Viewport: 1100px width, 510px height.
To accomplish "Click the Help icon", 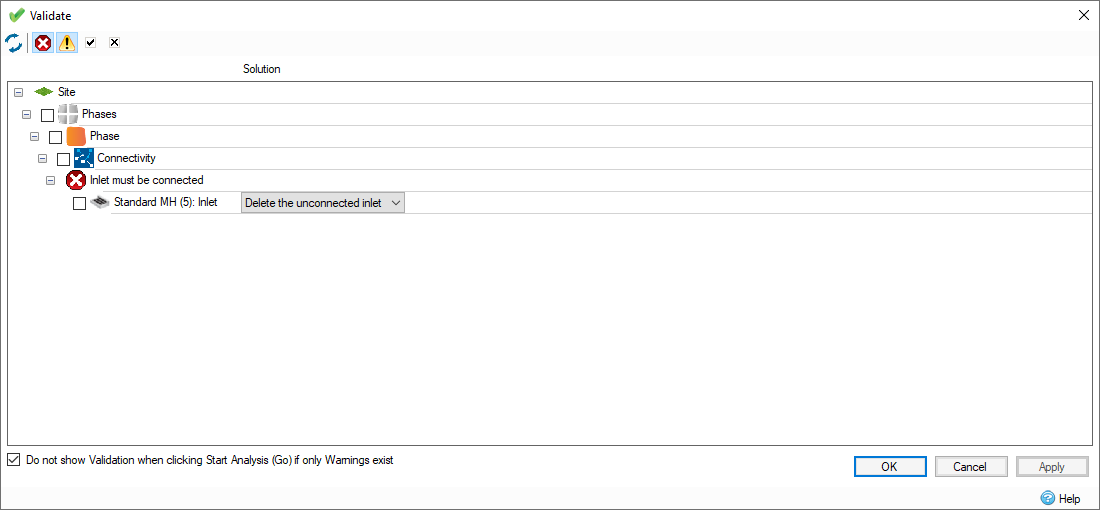I will click(1047, 498).
